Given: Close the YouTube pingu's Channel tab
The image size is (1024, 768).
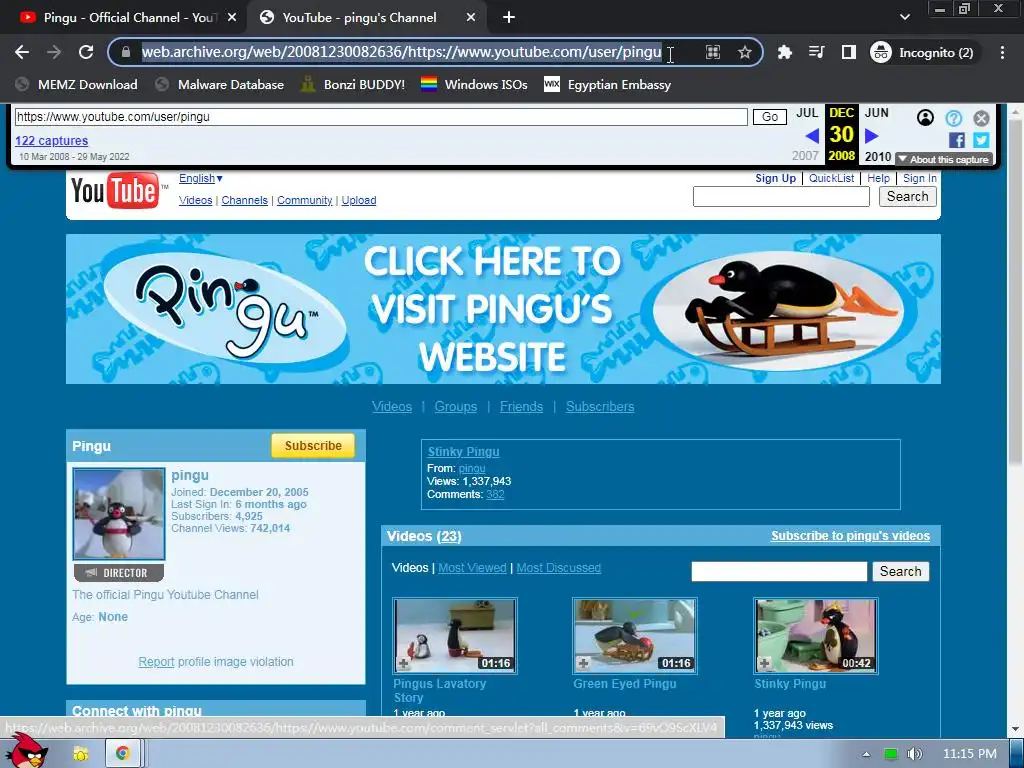Looking at the screenshot, I should (x=471, y=18).
